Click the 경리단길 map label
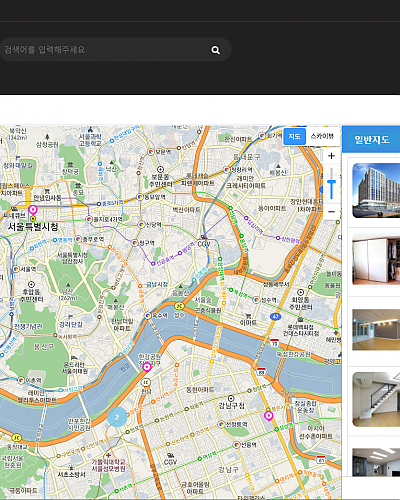This screenshot has height=500, width=400. click(71, 324)
